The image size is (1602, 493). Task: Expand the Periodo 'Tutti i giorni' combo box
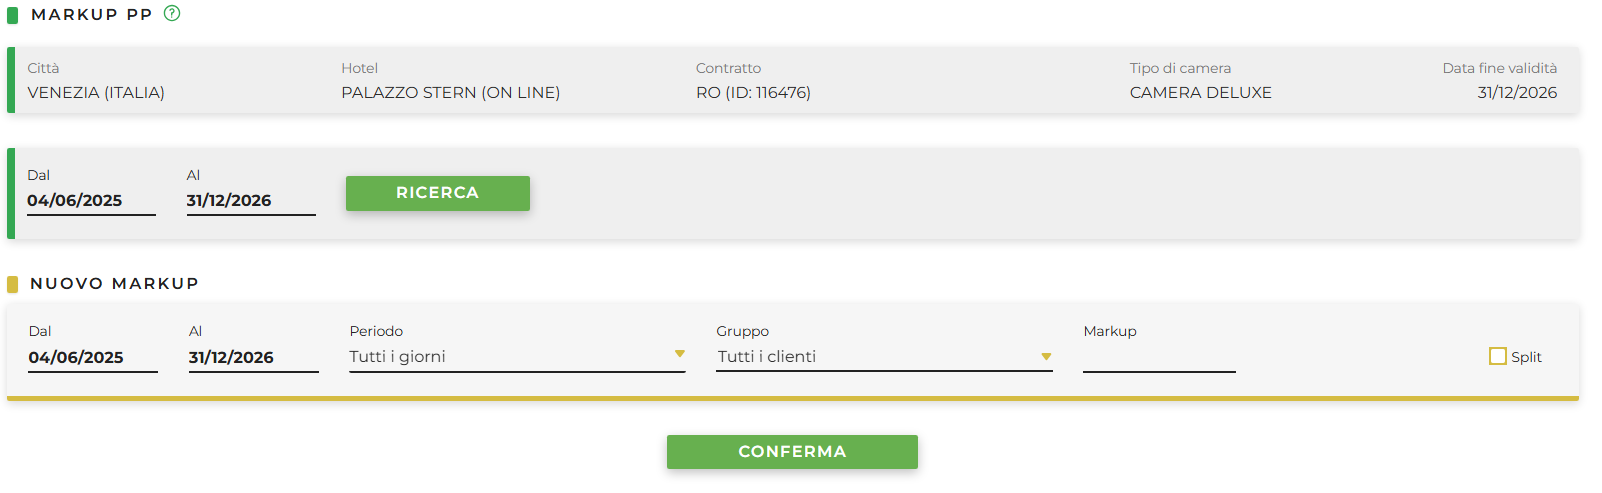click(517, 357)
